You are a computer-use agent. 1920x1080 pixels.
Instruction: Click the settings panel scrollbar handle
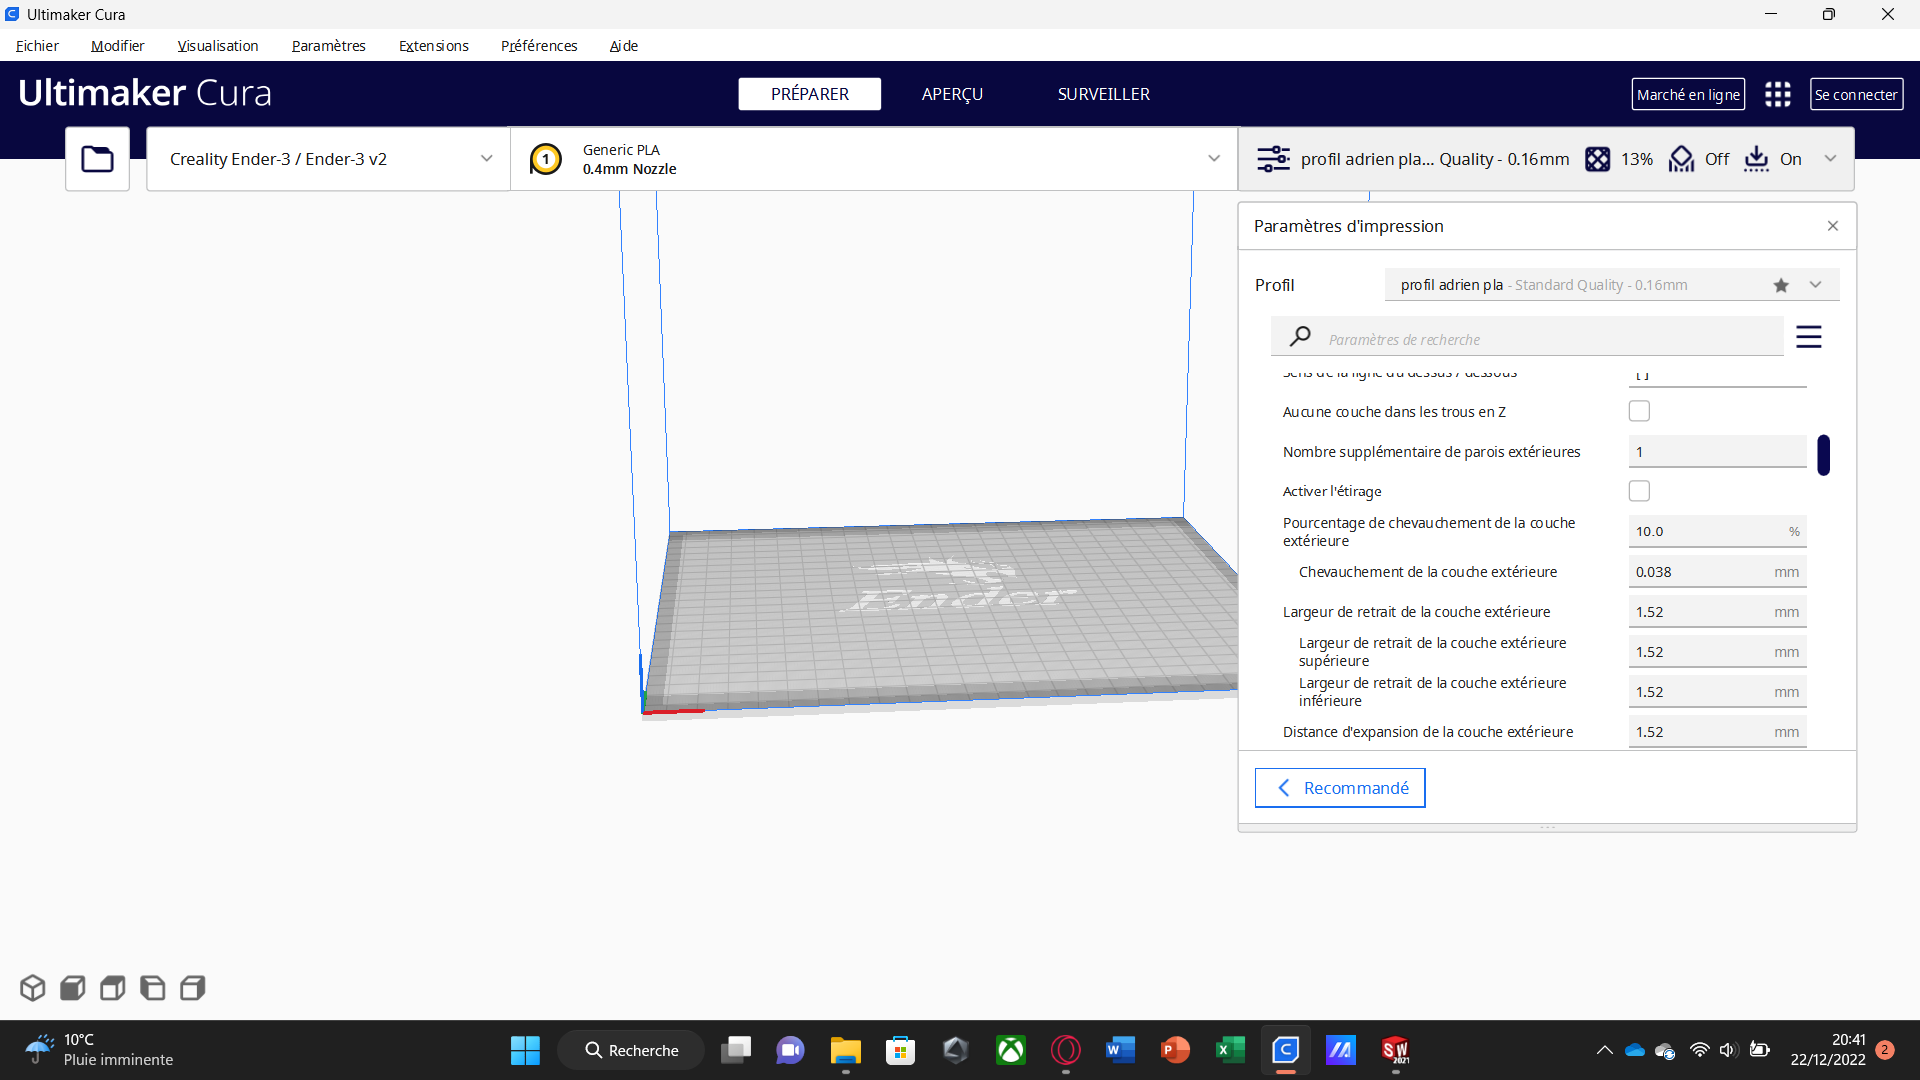(1823, 455)
